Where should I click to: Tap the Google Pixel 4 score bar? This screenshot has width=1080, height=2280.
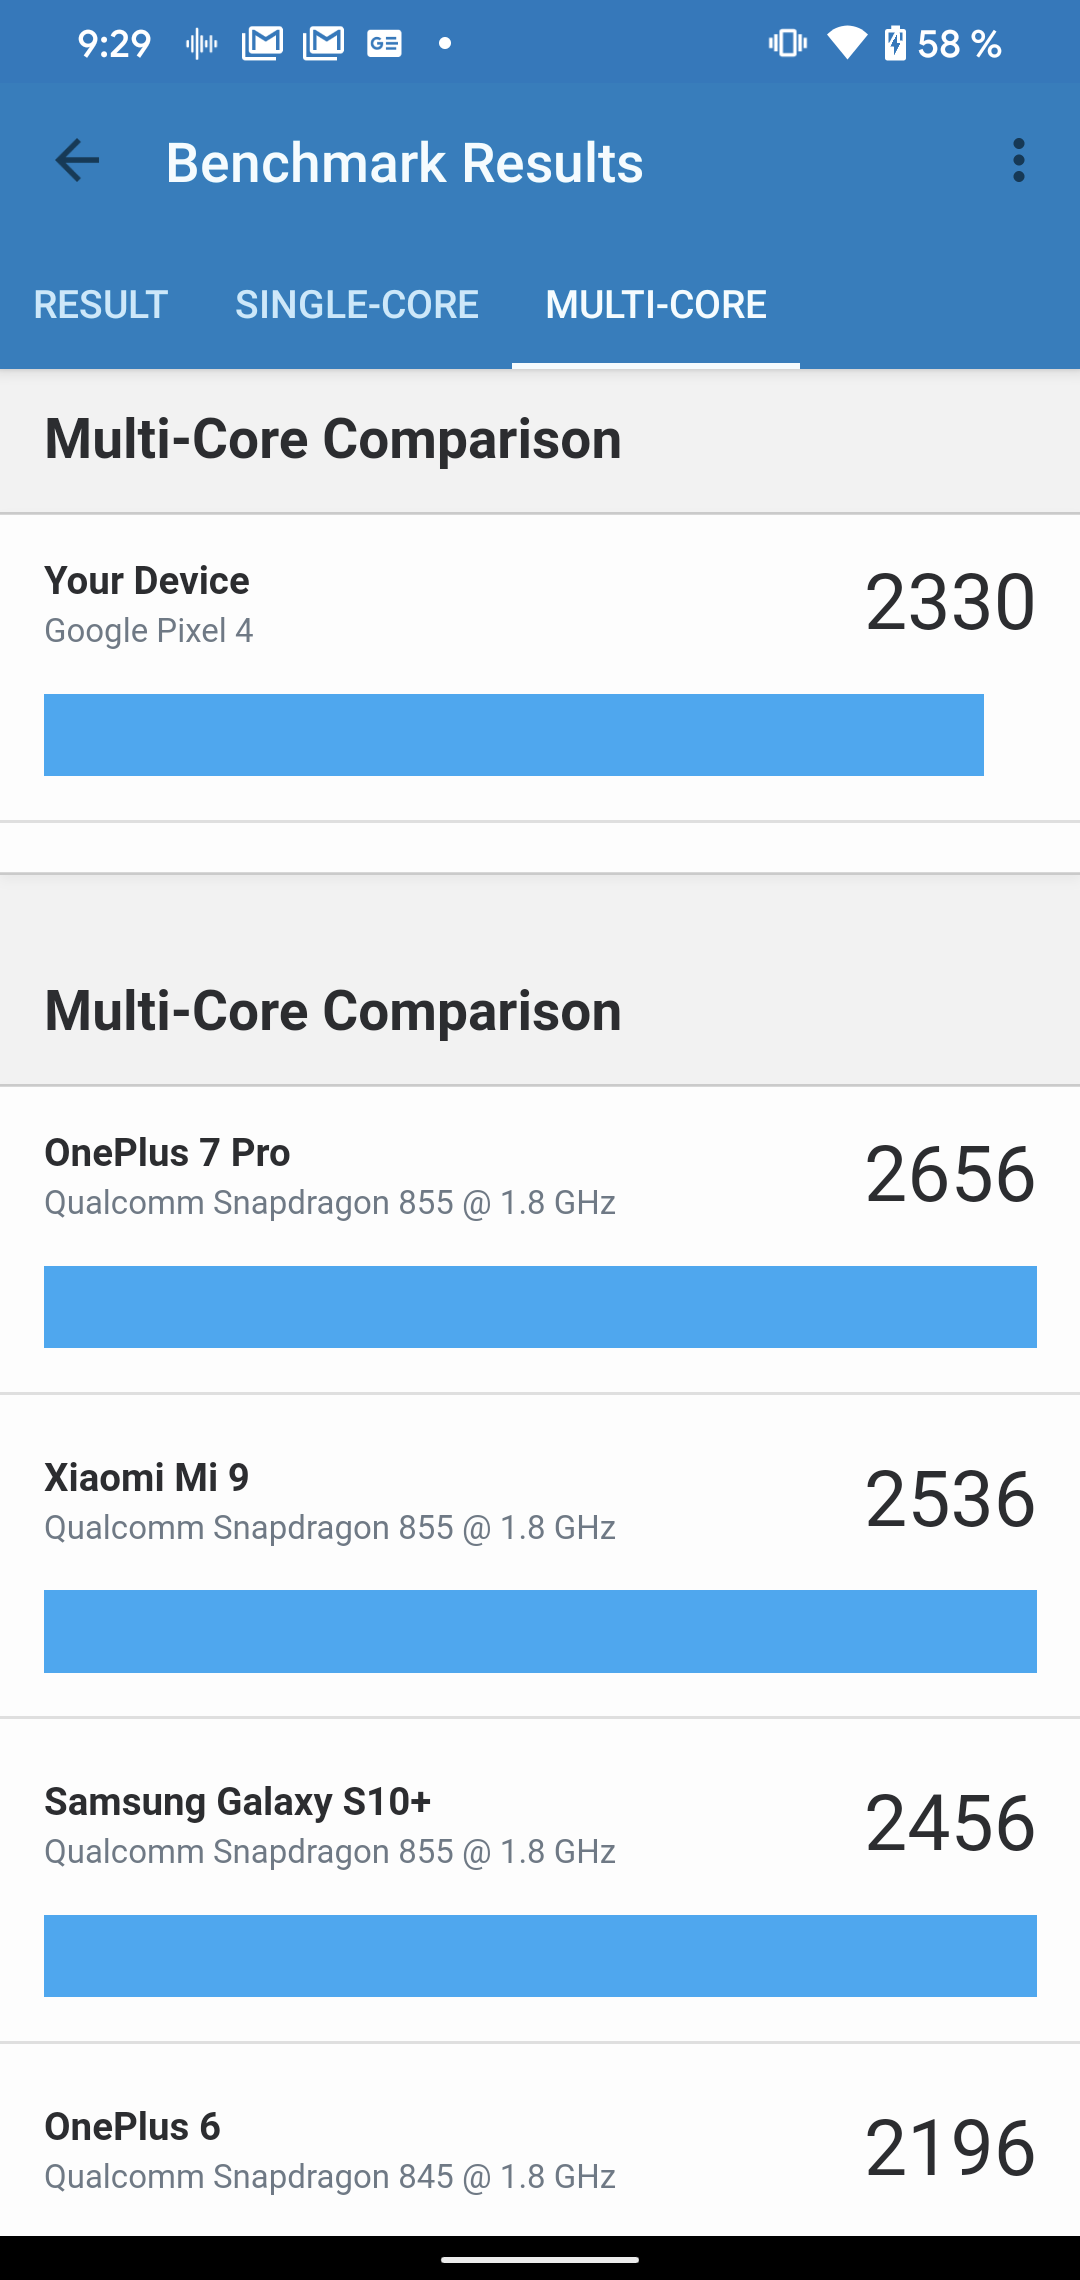click(x=513, y=735)
